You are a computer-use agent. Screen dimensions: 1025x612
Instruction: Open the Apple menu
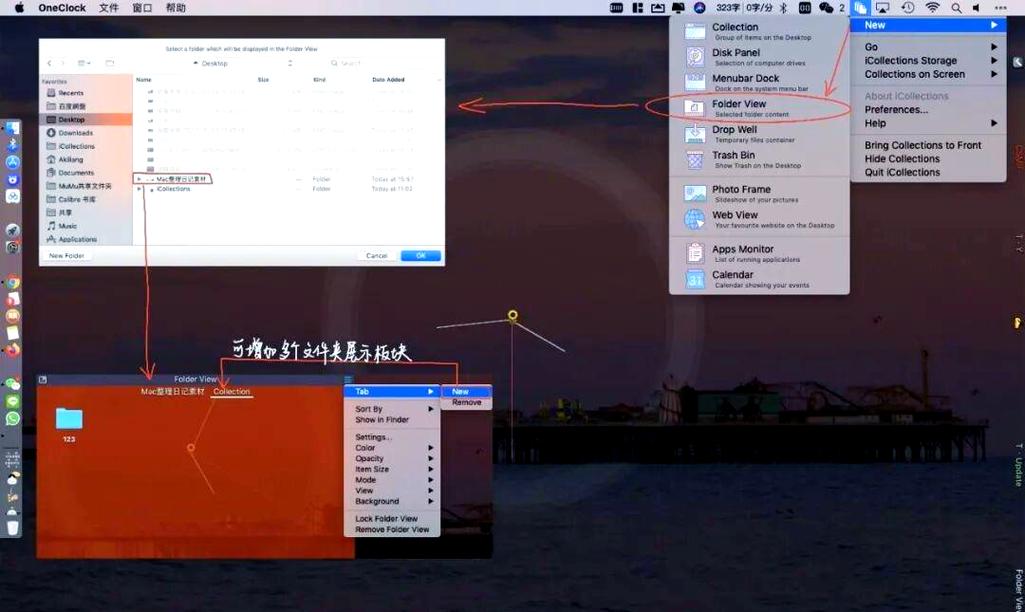point(19,8)
